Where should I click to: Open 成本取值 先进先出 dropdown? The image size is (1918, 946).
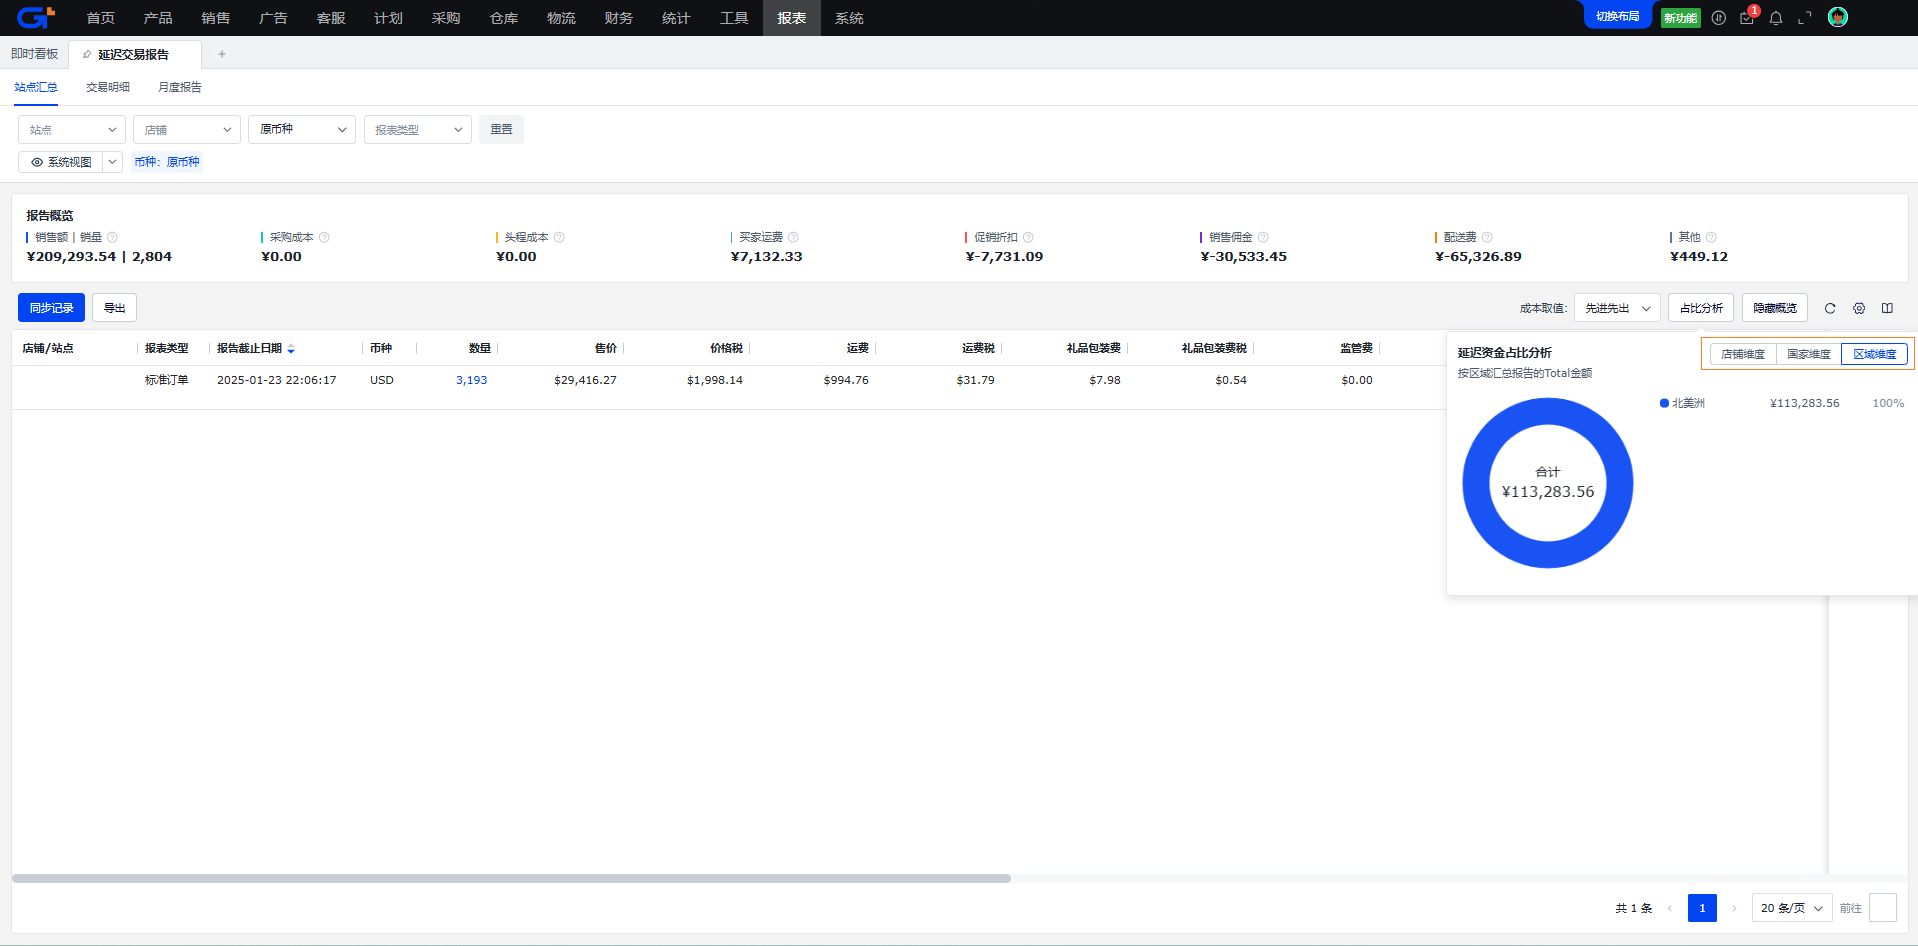pos(1617,308)
